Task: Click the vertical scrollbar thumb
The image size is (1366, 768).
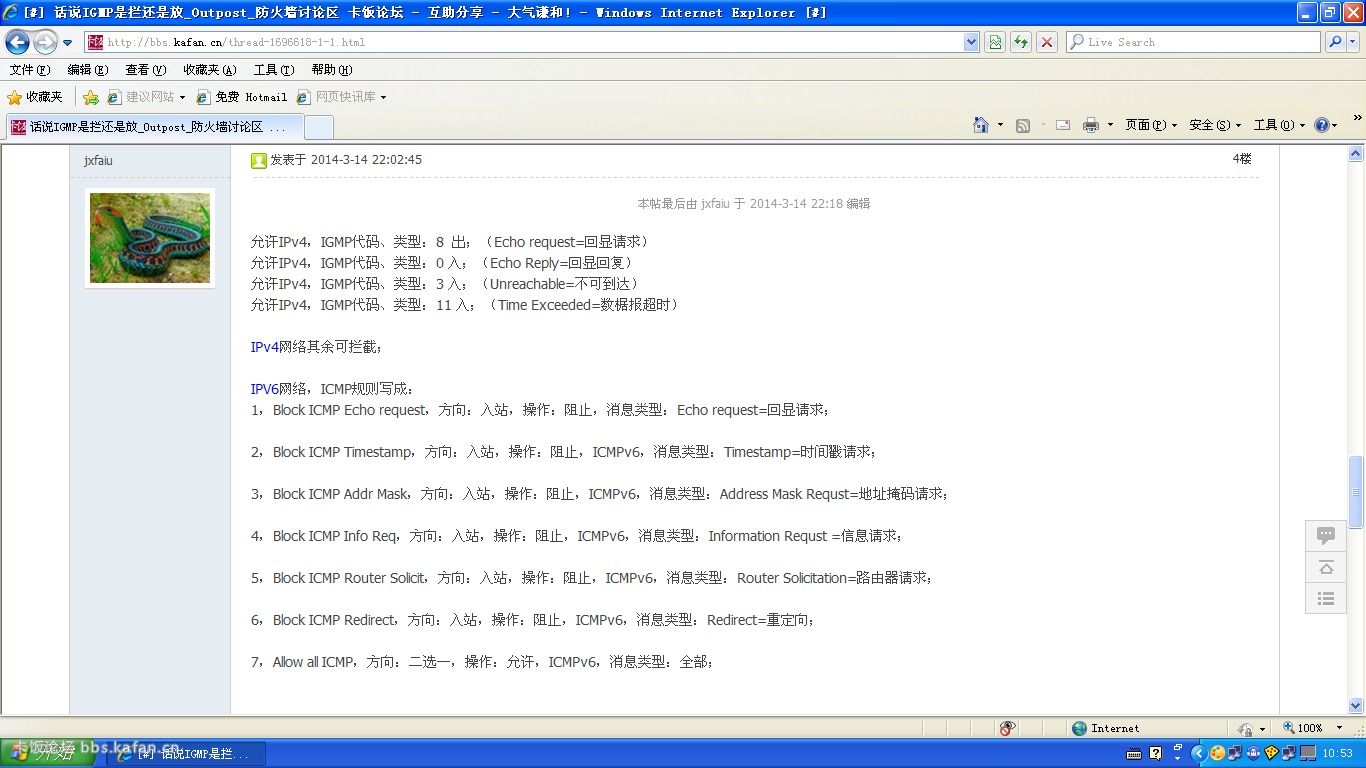Action: click(x=1356, y=491)
